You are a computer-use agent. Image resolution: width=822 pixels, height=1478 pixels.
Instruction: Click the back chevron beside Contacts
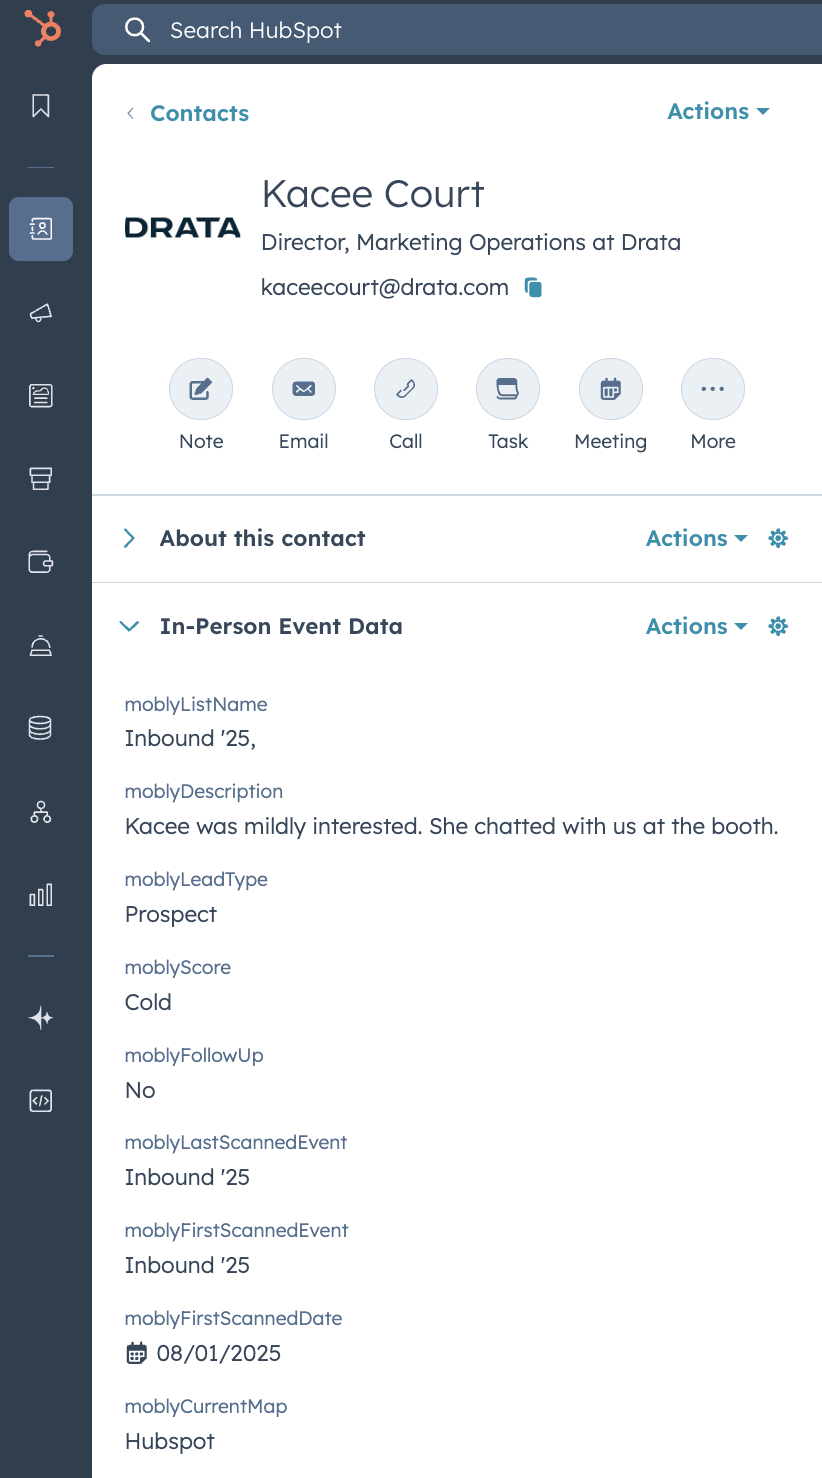[x=130, y=113]
